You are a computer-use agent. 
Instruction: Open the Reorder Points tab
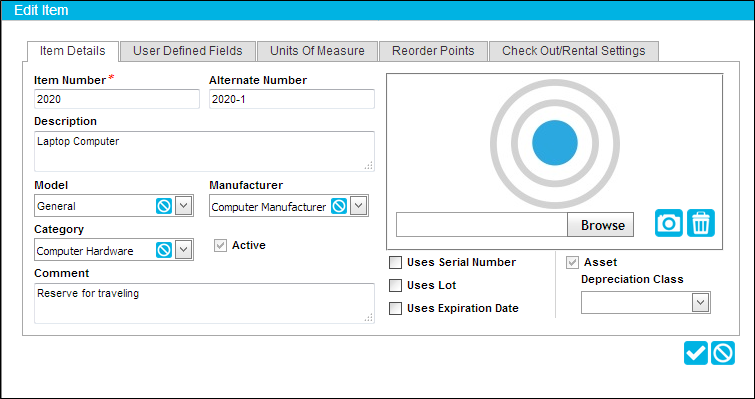[433, 51]
